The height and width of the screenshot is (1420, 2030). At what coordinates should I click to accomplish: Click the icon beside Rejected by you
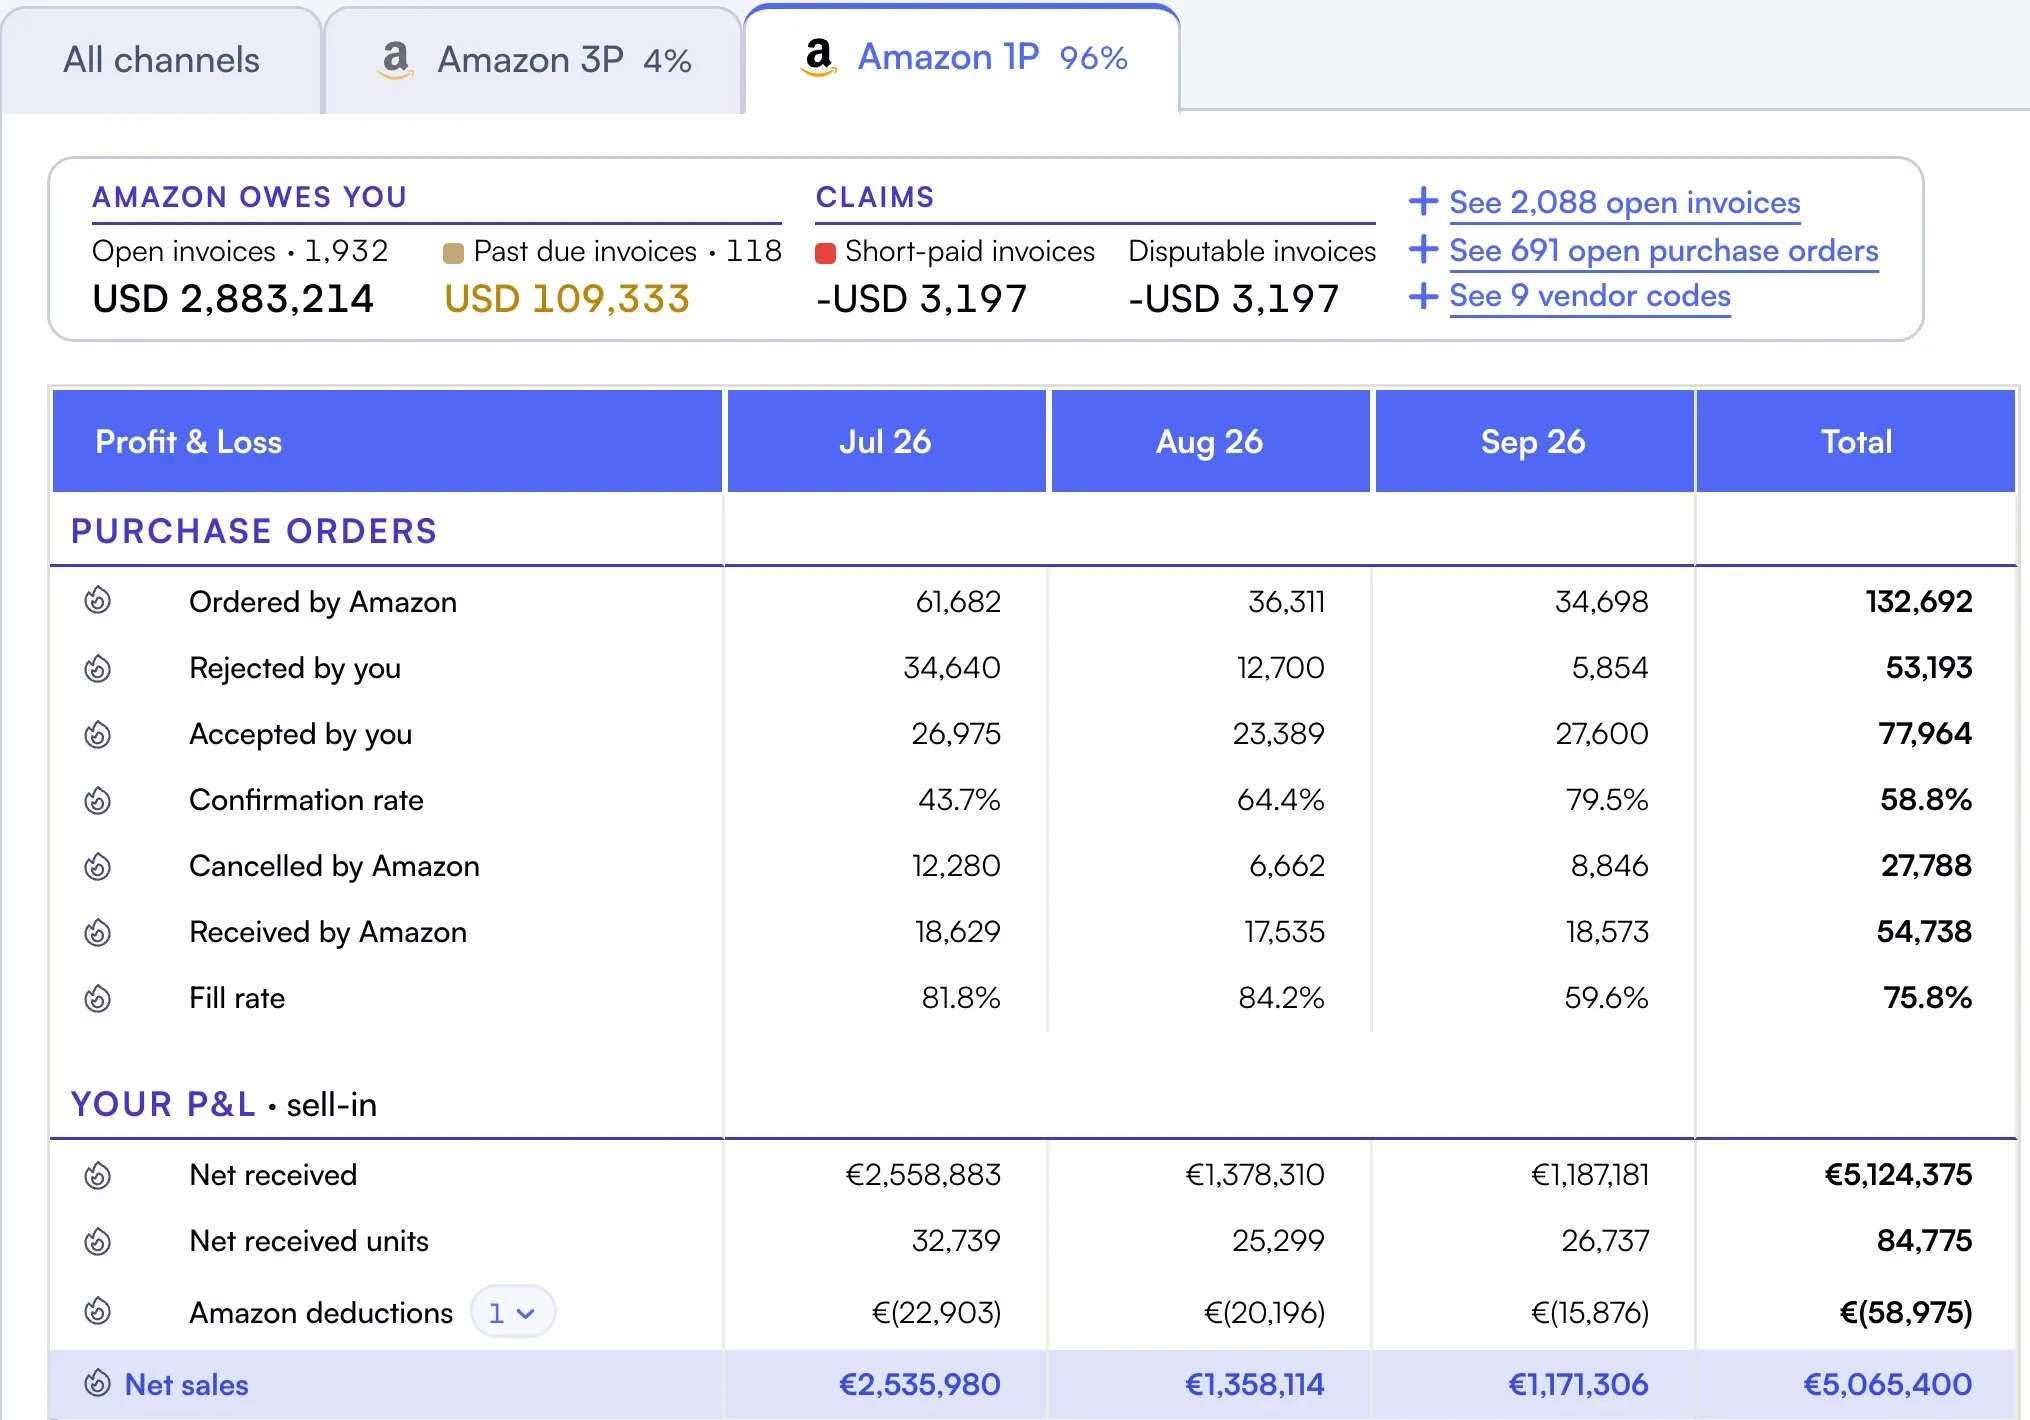97,667
